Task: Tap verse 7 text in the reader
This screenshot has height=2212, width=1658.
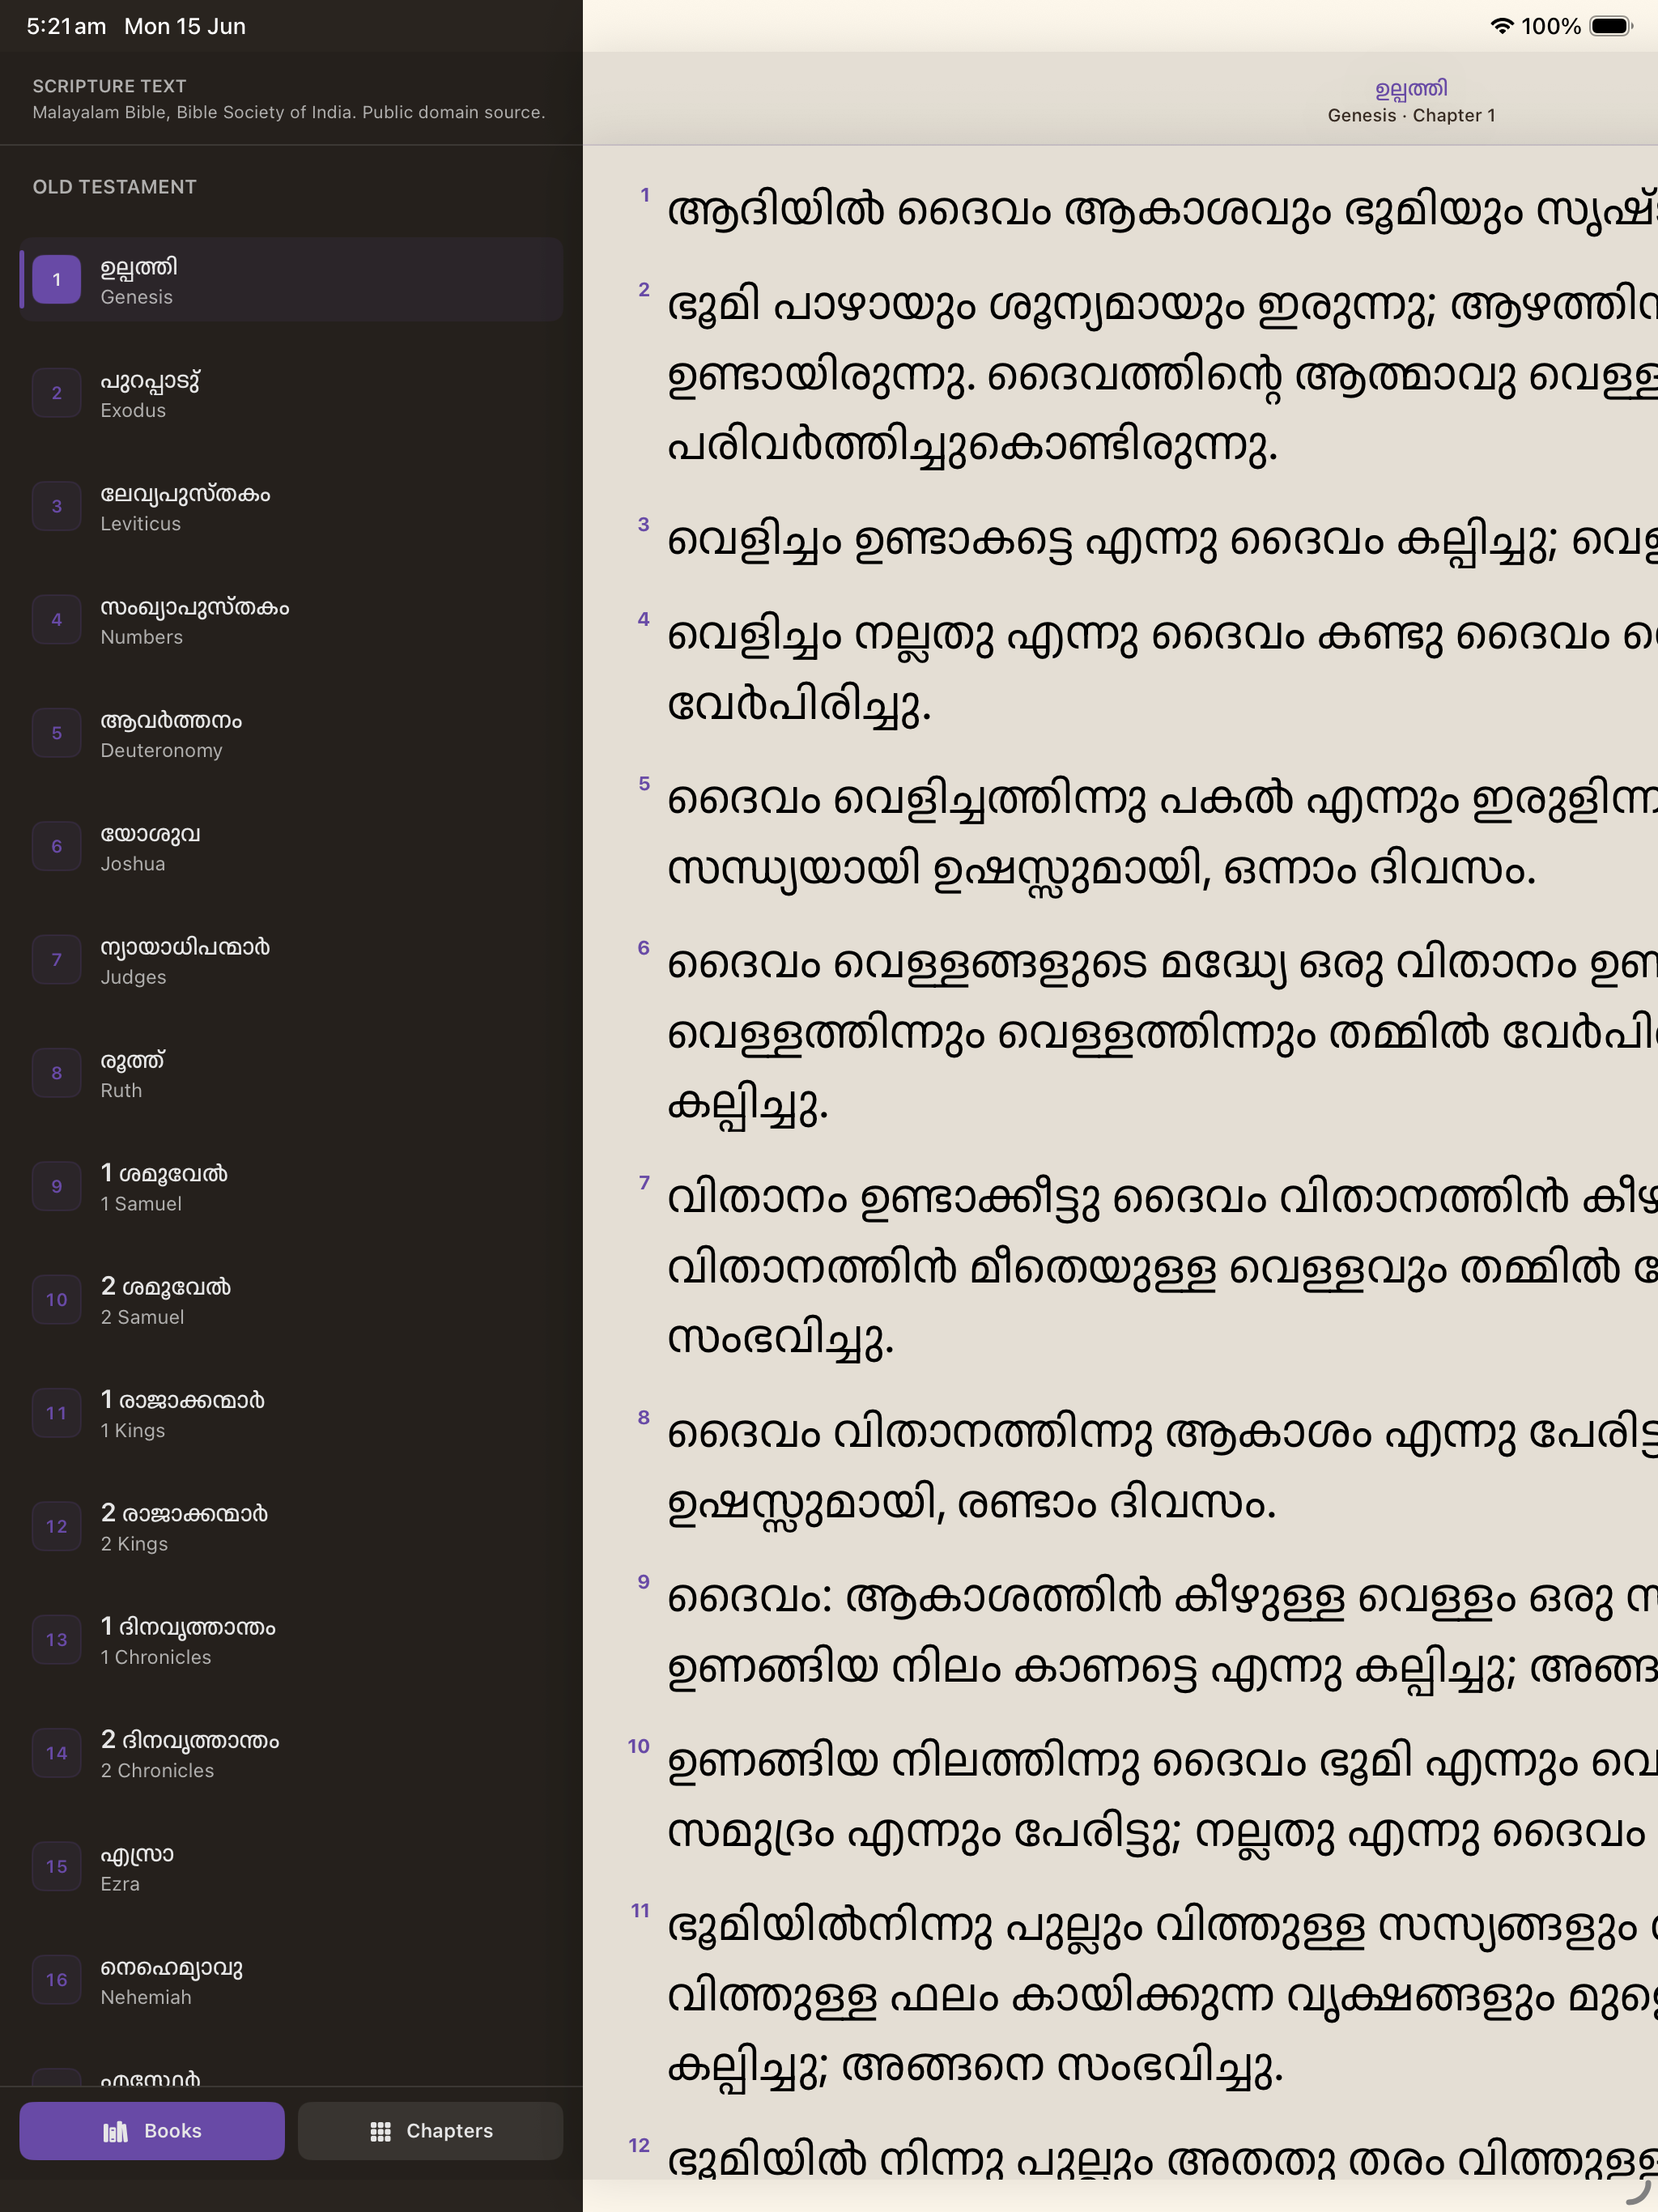Action: 1162,1268
